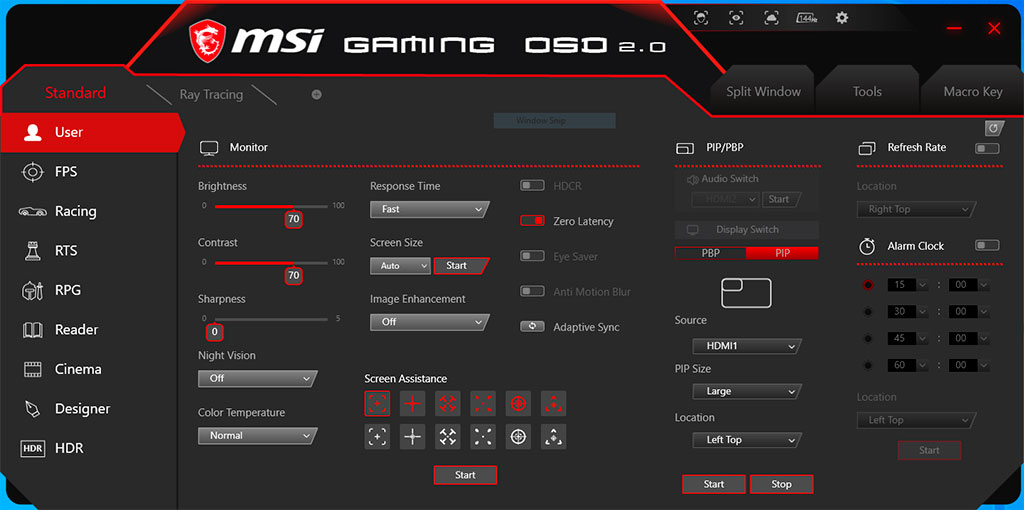
Task: Open the Reader mode in the sidebar
Action: click(88, 330)
